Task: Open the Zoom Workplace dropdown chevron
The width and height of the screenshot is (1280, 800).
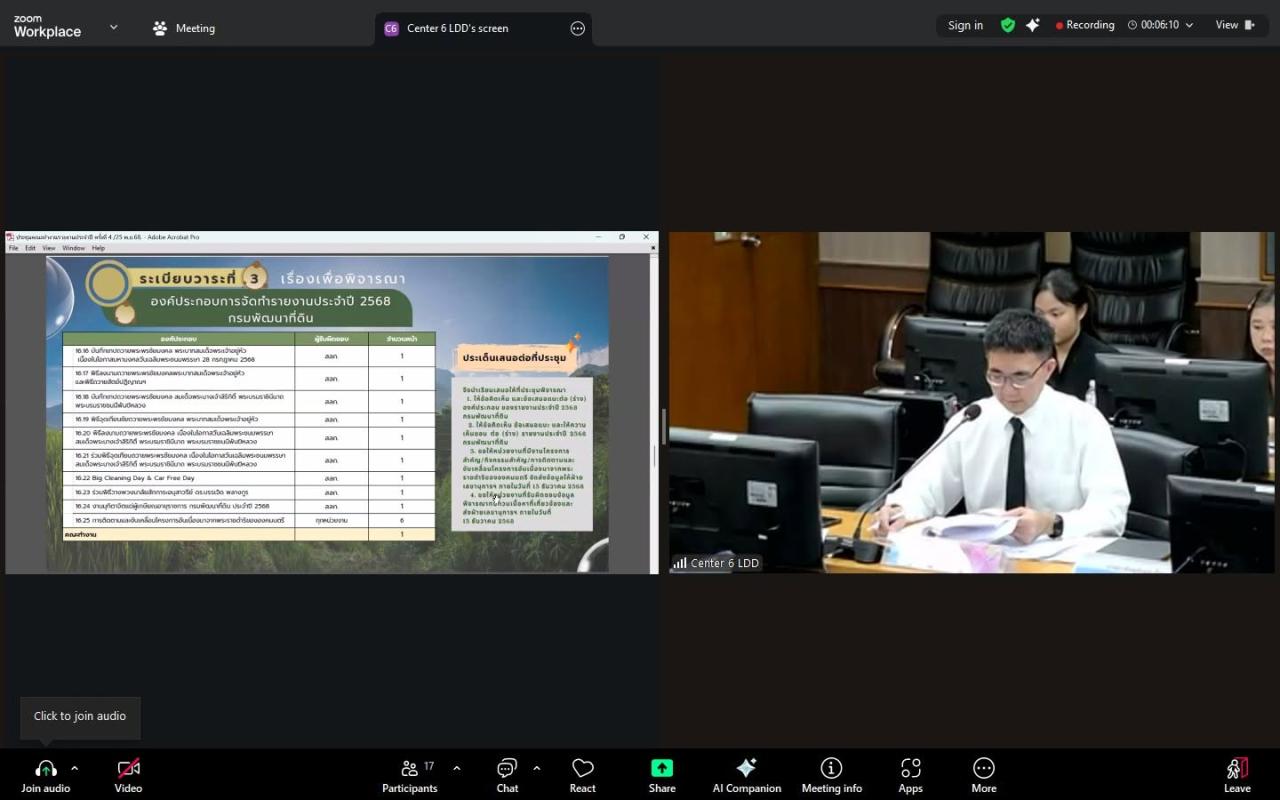Action: point(113,27)
